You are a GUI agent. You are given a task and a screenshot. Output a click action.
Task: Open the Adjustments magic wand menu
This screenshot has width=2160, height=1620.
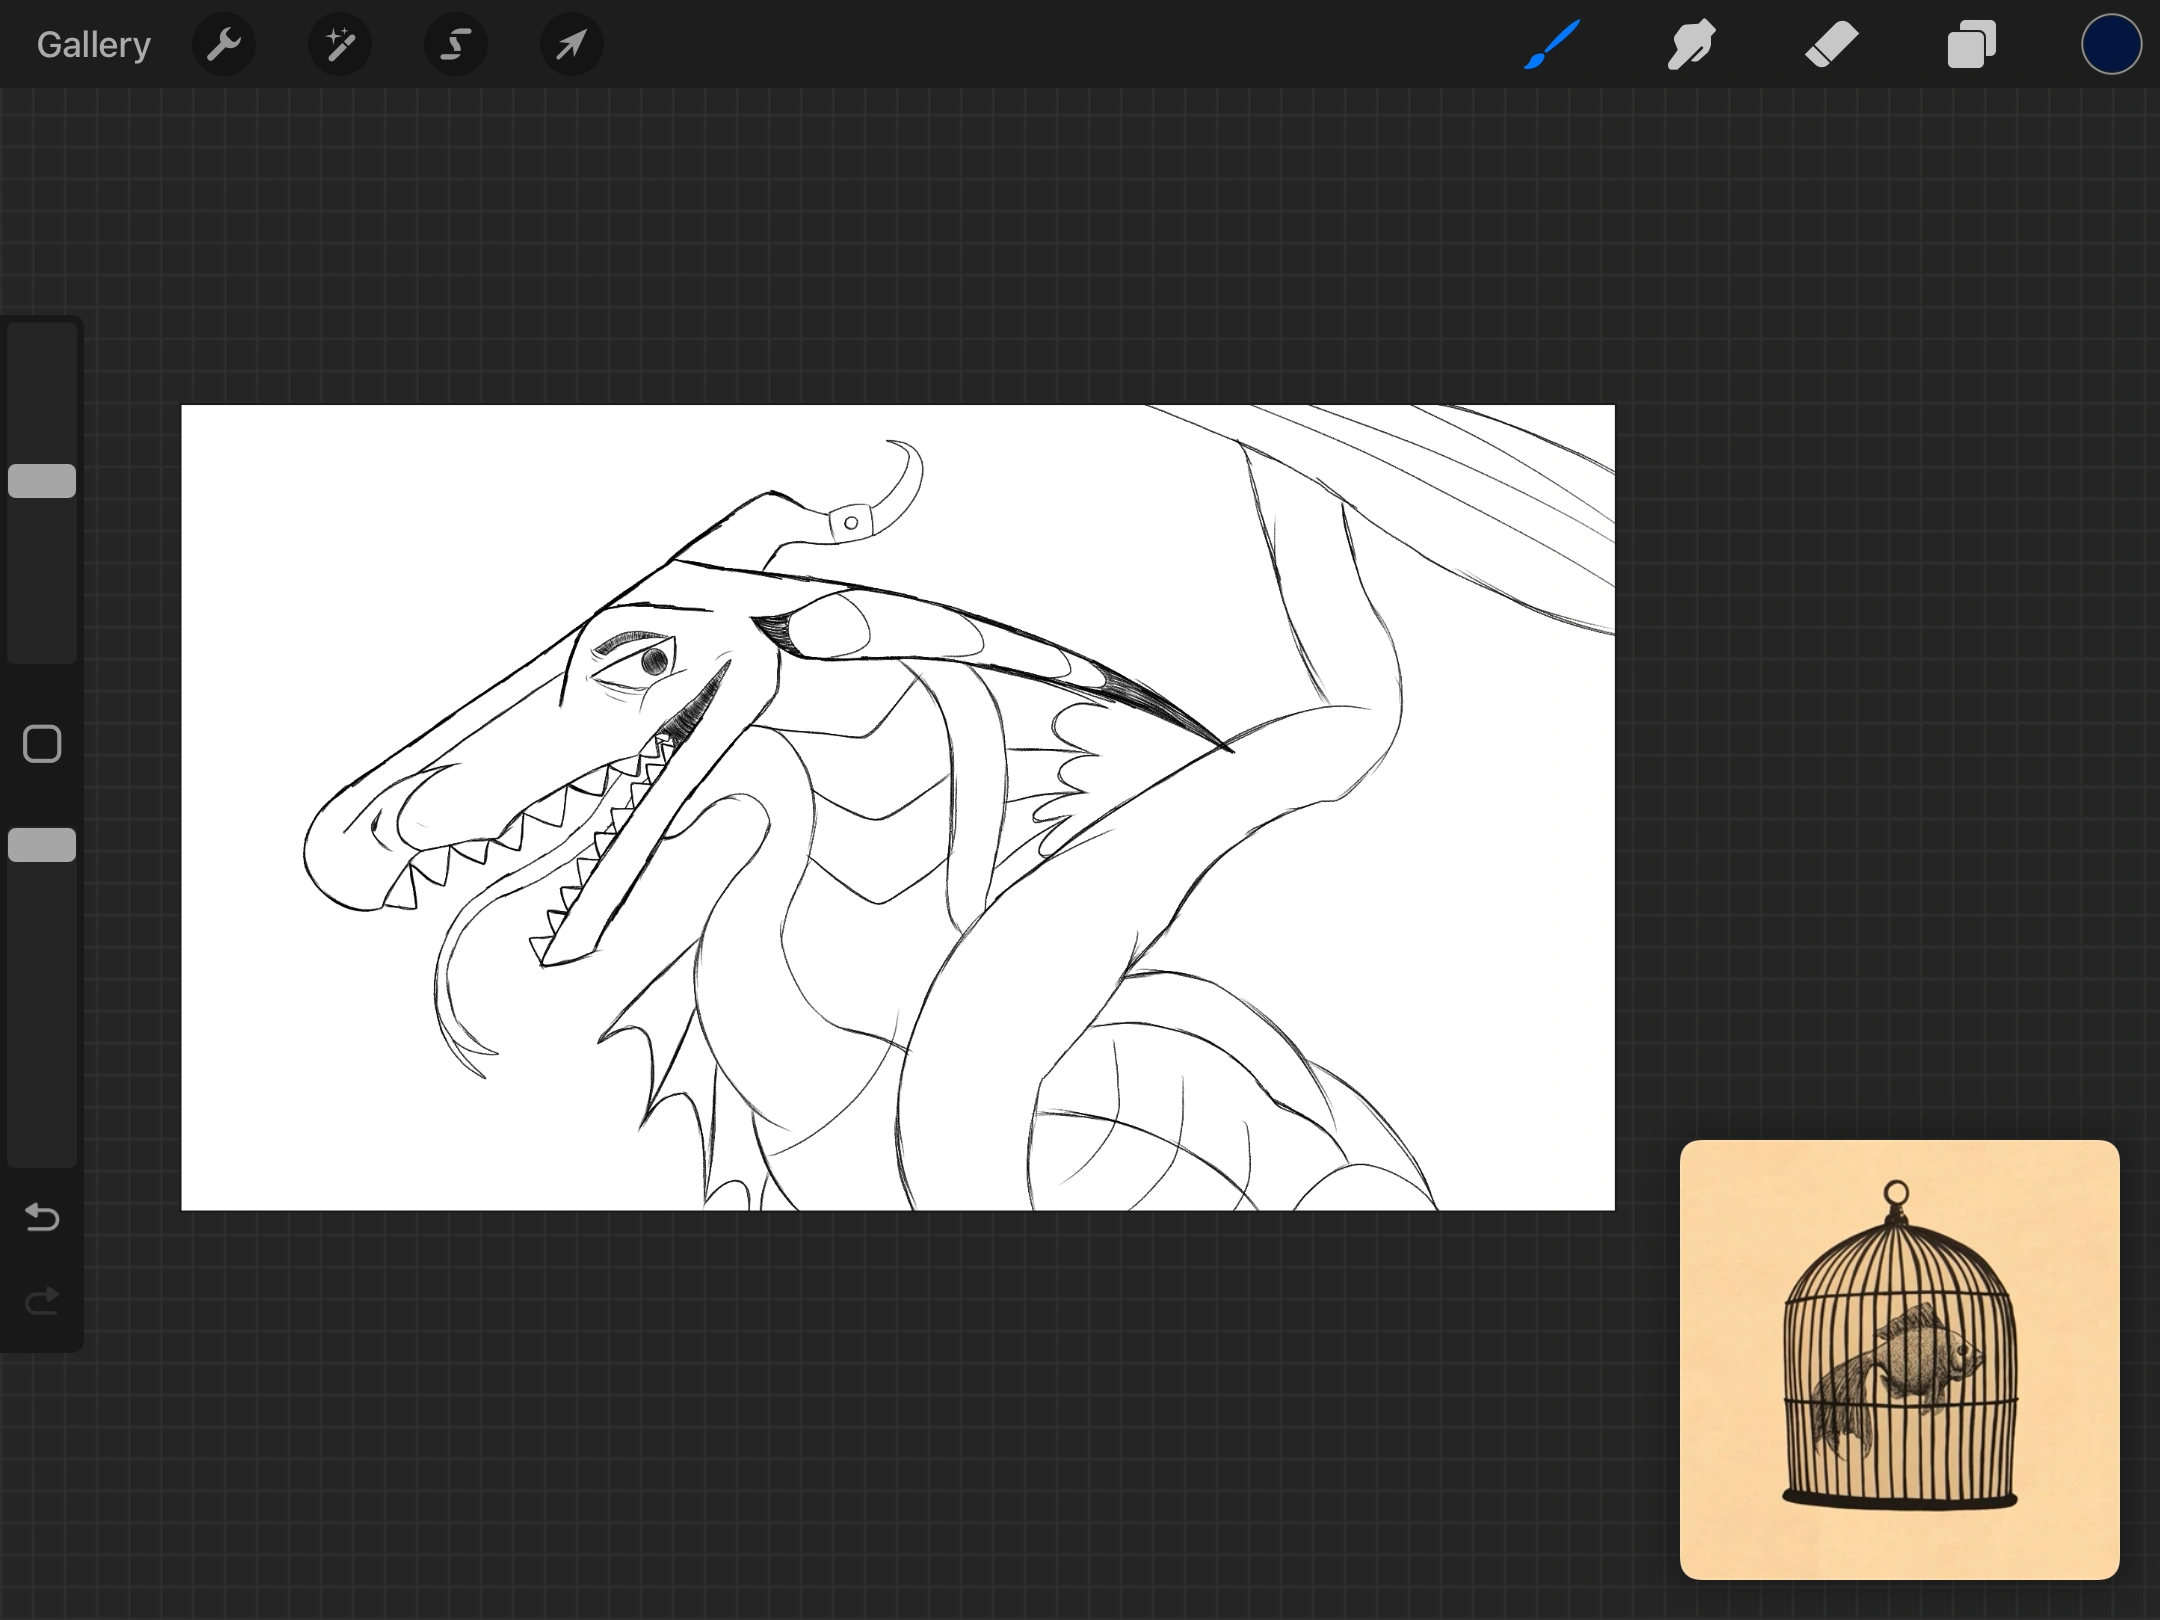coord(340,44)
